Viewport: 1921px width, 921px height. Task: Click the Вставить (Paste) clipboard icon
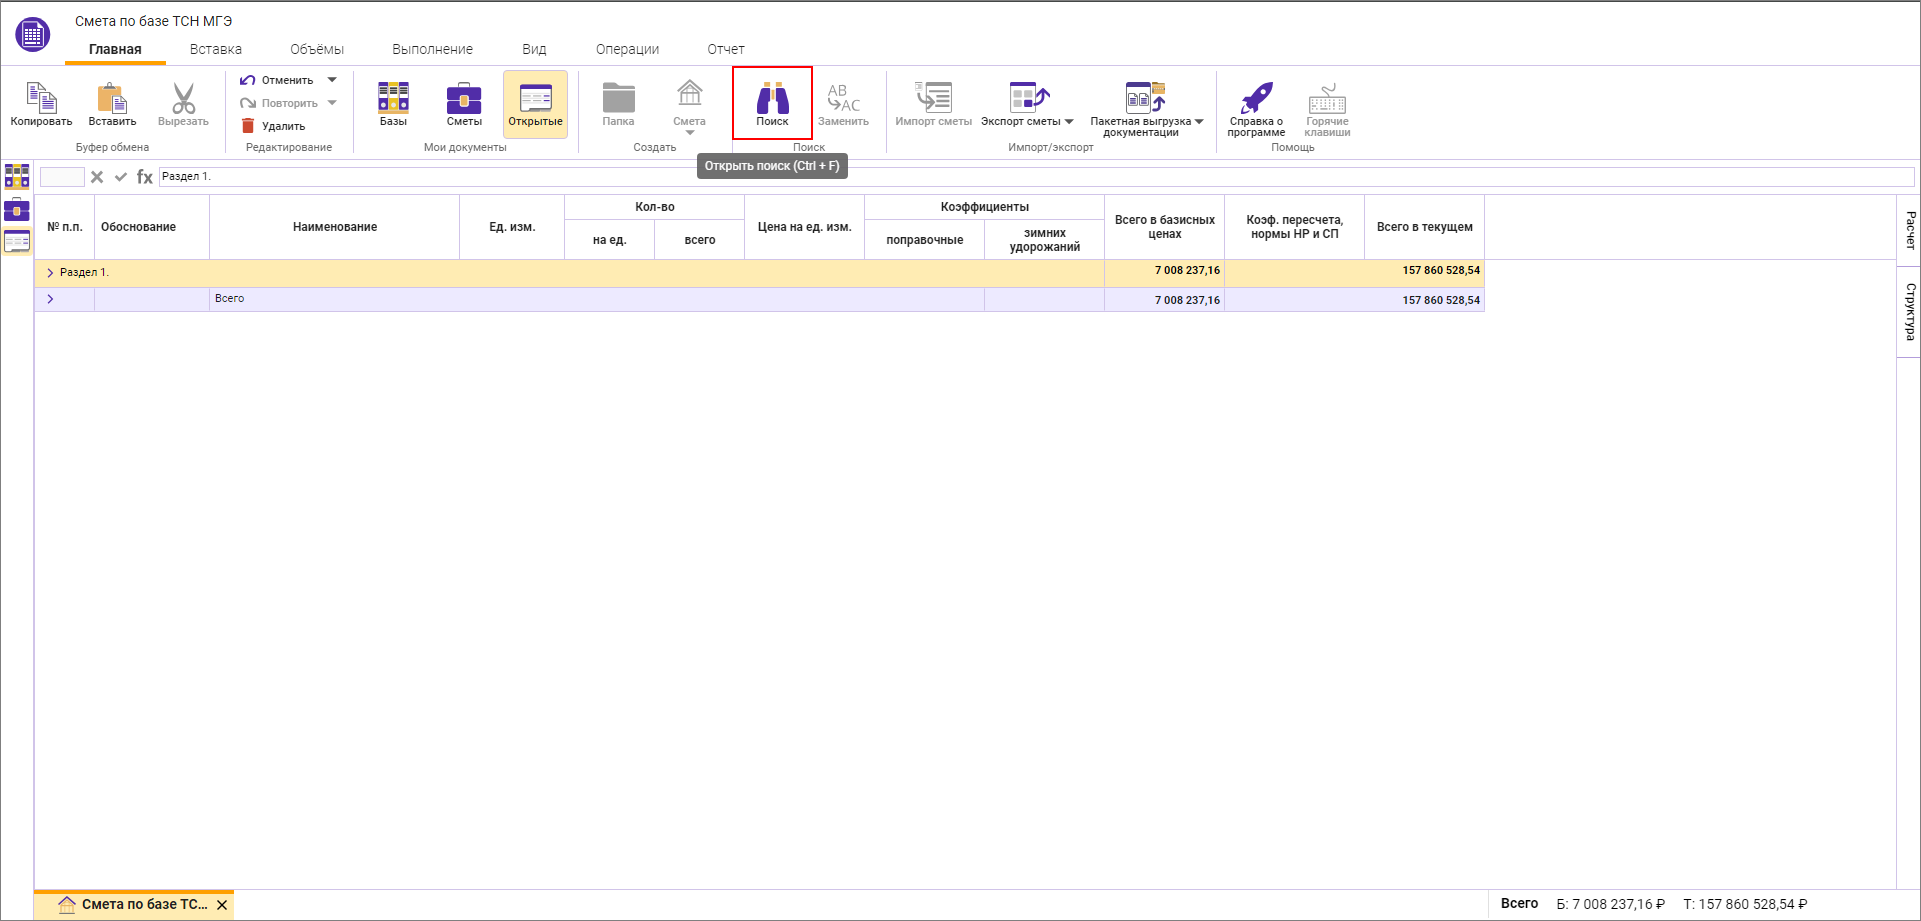click(112, 98)
